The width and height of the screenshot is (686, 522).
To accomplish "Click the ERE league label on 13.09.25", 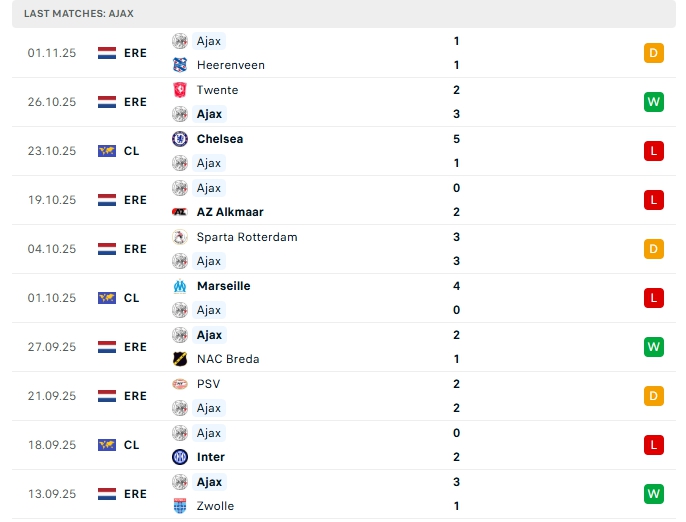I will pyautogui.click(x=135, y=494).
